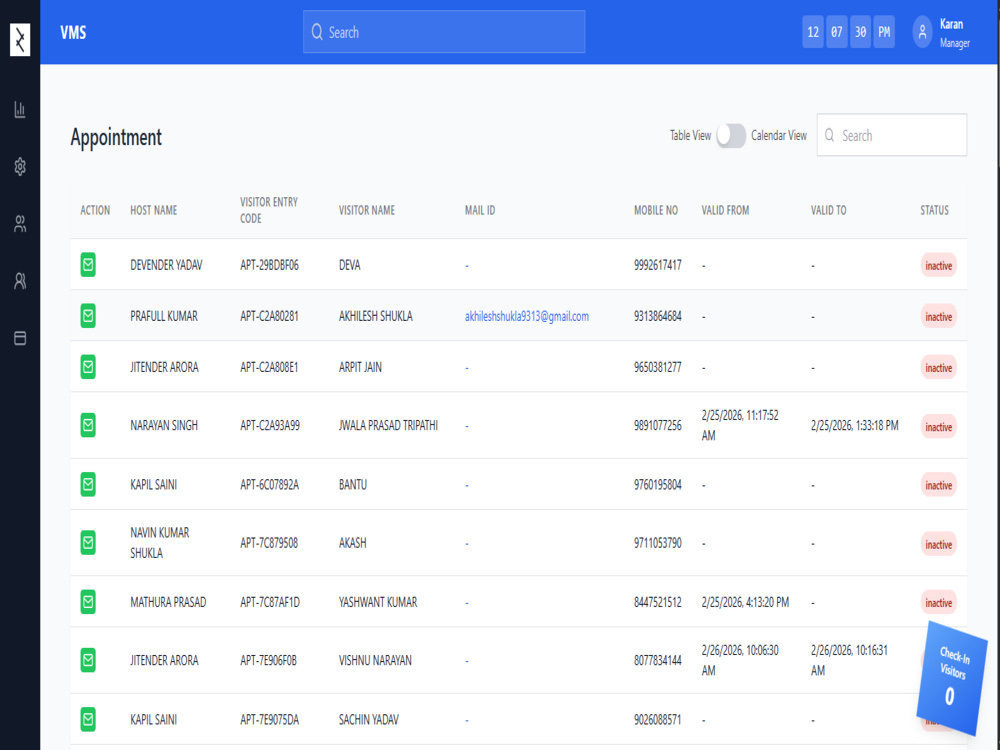Select entry code APT-C2A808E1

click(269, 367)
